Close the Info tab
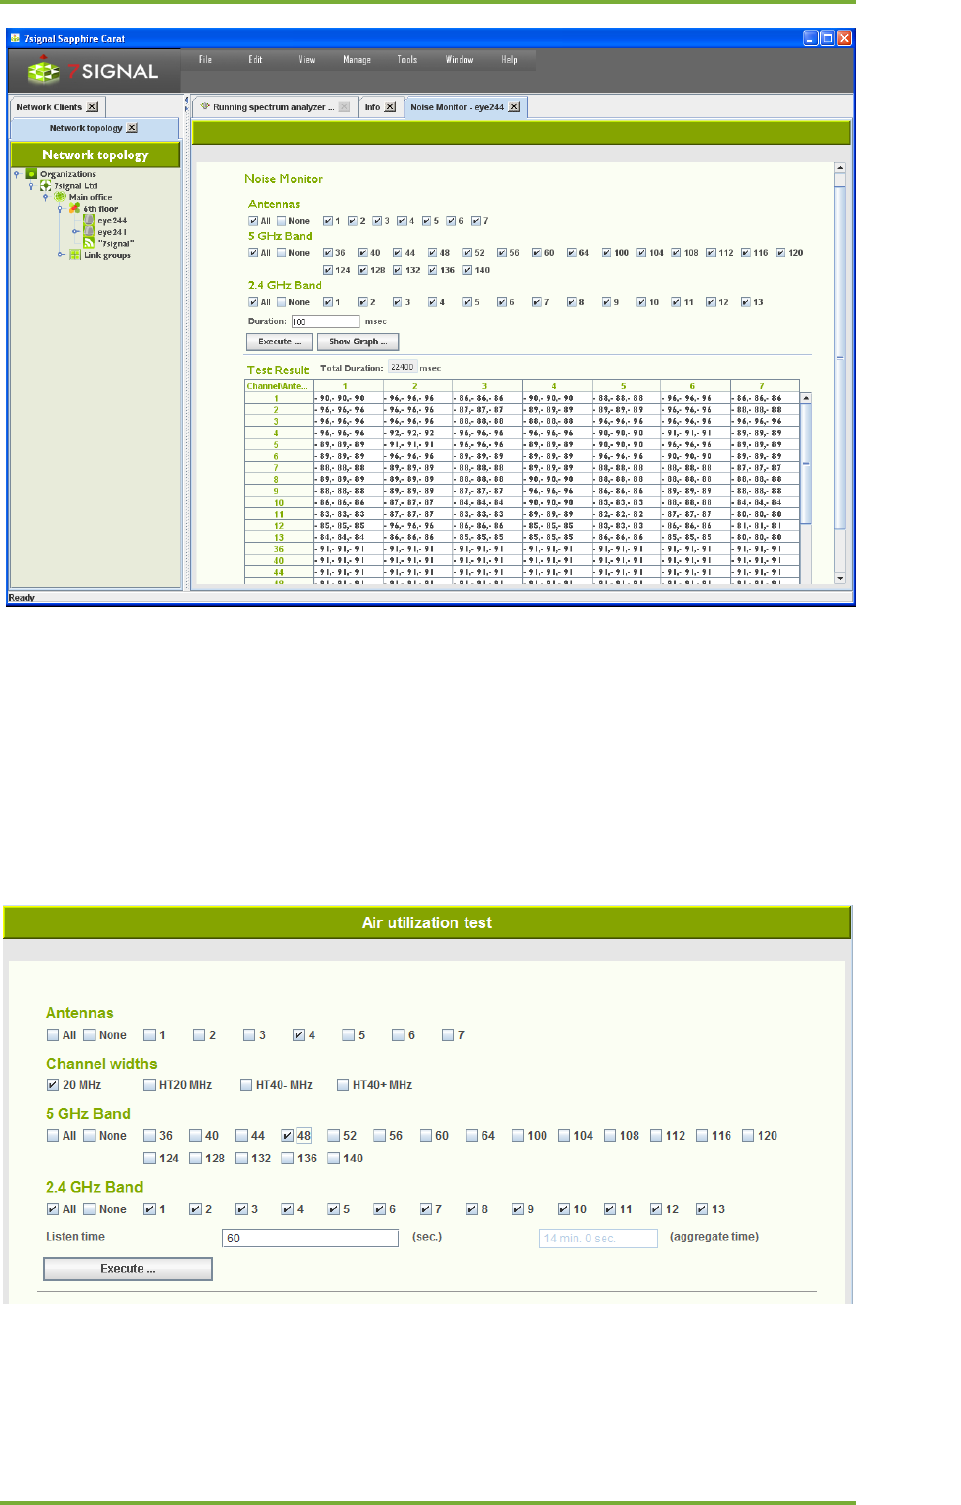The image size is (961, 1505). pos(390,107)
